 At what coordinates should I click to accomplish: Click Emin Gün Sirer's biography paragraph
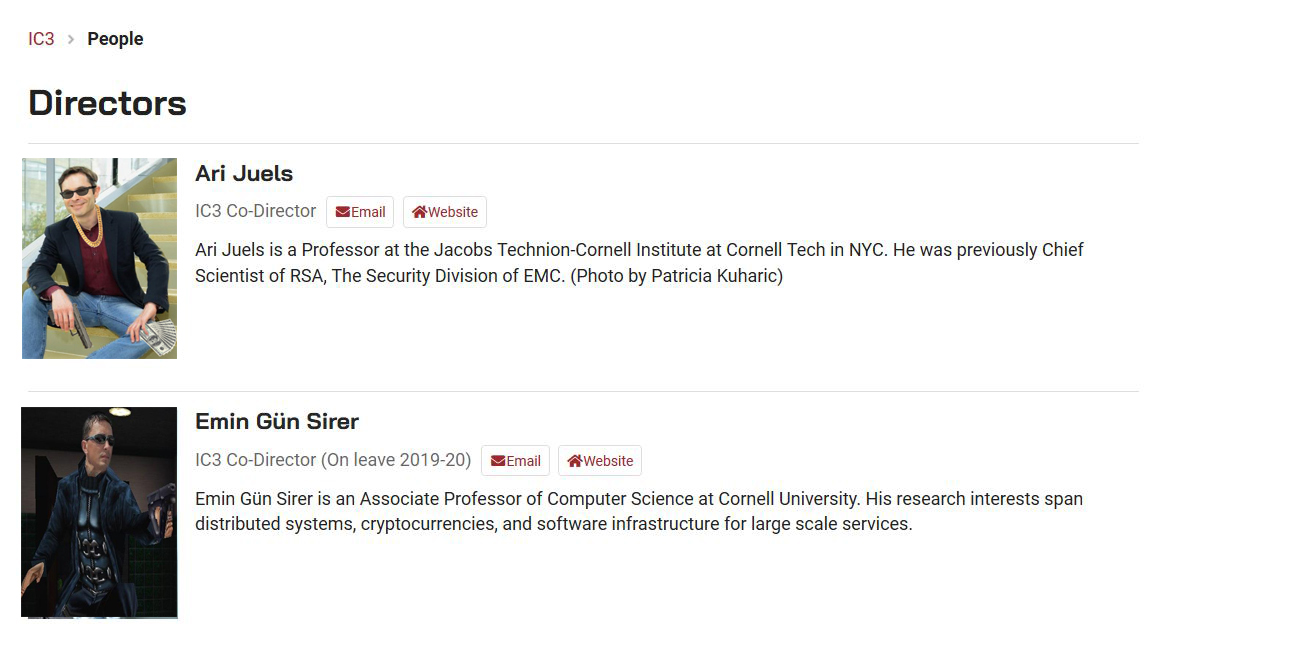(639, 511)
